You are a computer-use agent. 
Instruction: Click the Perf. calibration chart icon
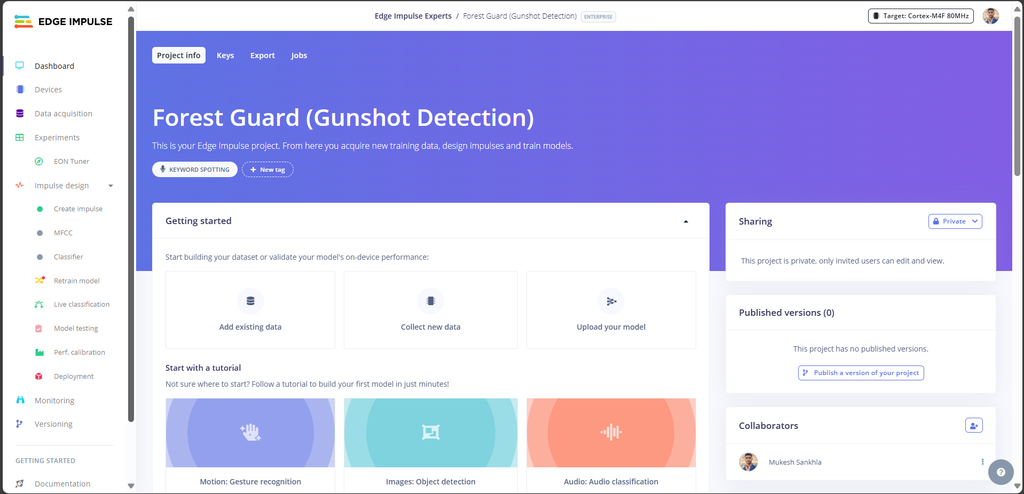(40, 352)
